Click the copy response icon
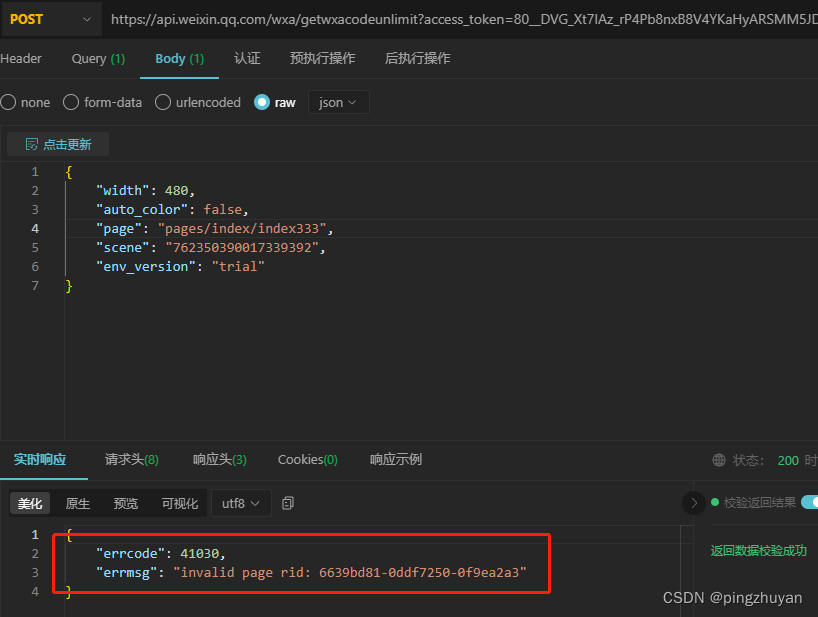The width and height of the screenshot is (818, 617). click(288, 503)
